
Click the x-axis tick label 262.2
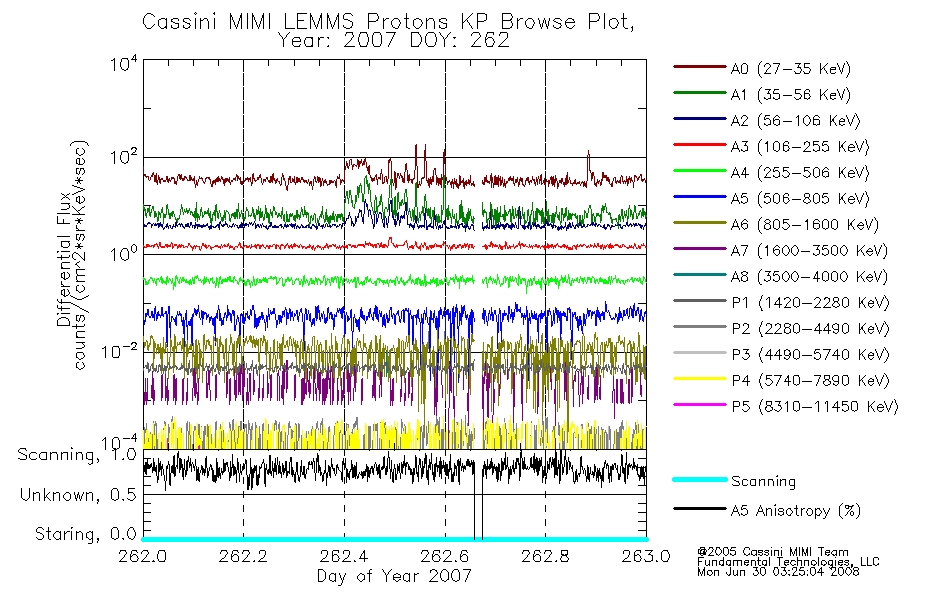[x=243, y=556]
